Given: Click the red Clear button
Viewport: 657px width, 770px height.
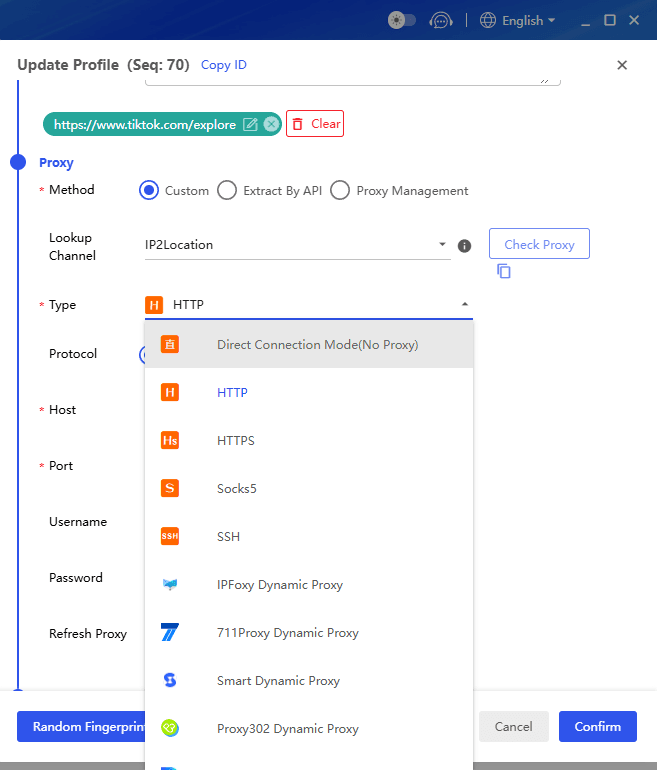Looking at the screenshot, I should (x=315, y=124).
